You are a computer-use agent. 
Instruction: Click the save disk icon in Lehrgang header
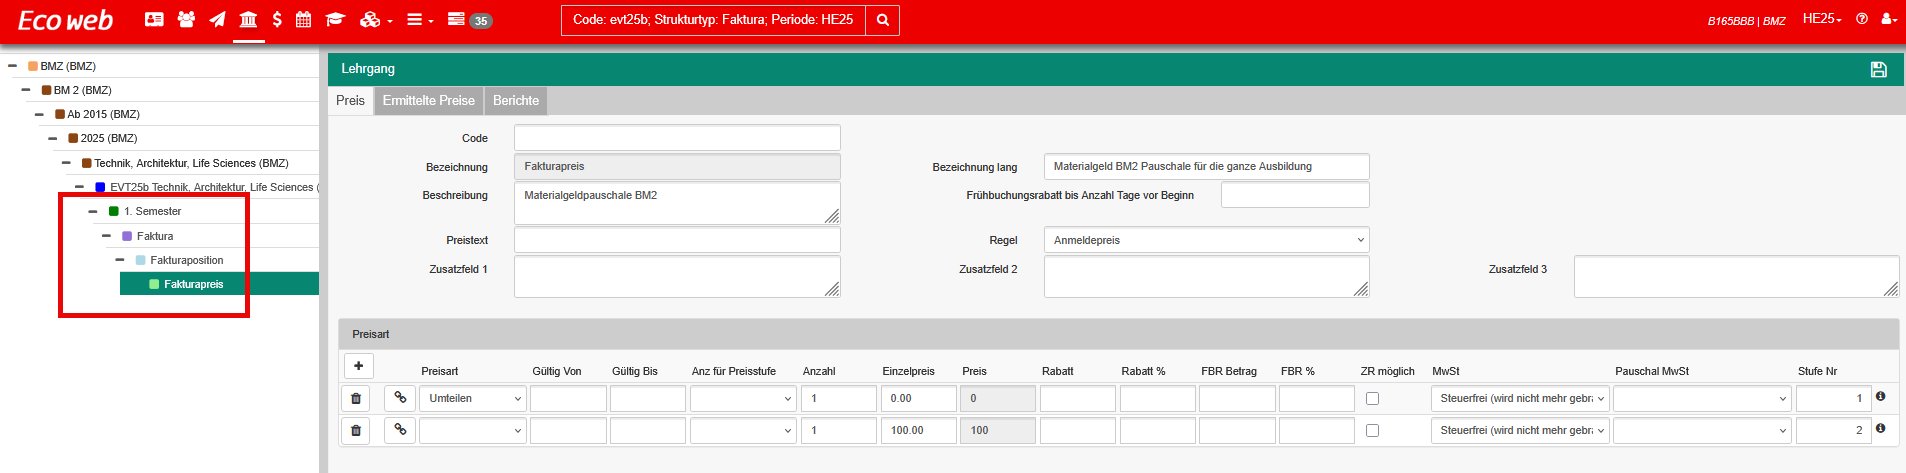[1878, 69]
